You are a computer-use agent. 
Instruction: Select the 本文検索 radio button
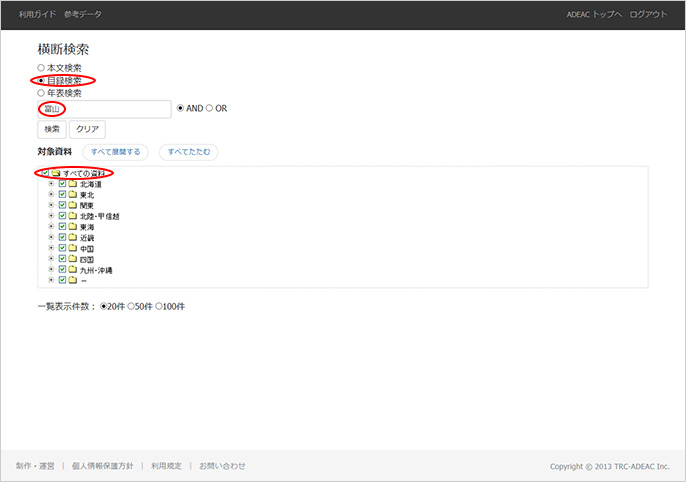click(x=41, y=68)
